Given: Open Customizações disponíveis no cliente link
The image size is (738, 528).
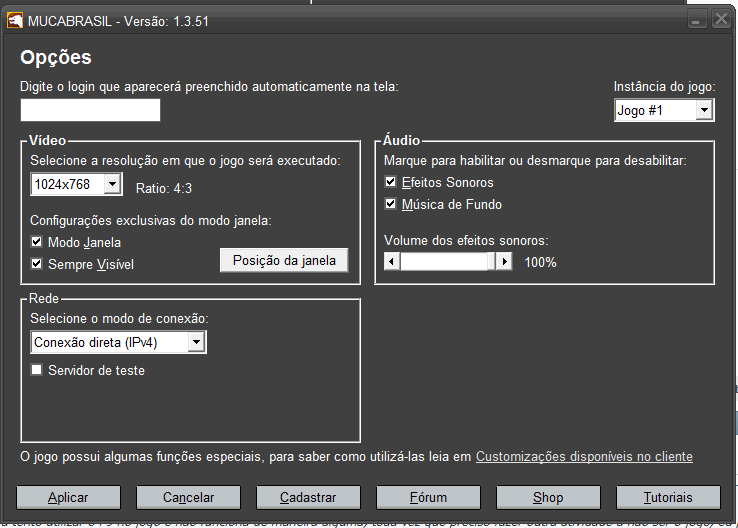Looking at the screenshot, I should tap(584, 457).
